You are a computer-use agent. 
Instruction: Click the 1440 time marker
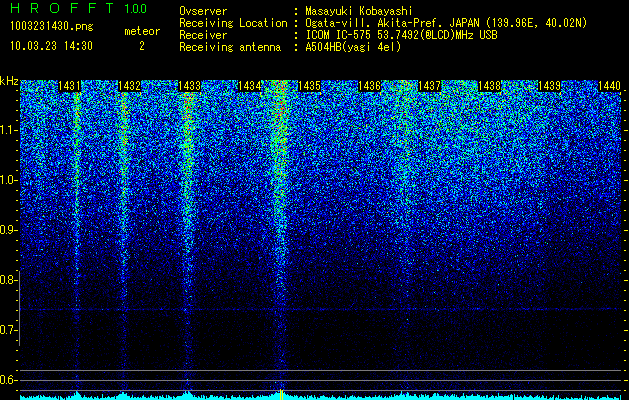tap(609, 86)
